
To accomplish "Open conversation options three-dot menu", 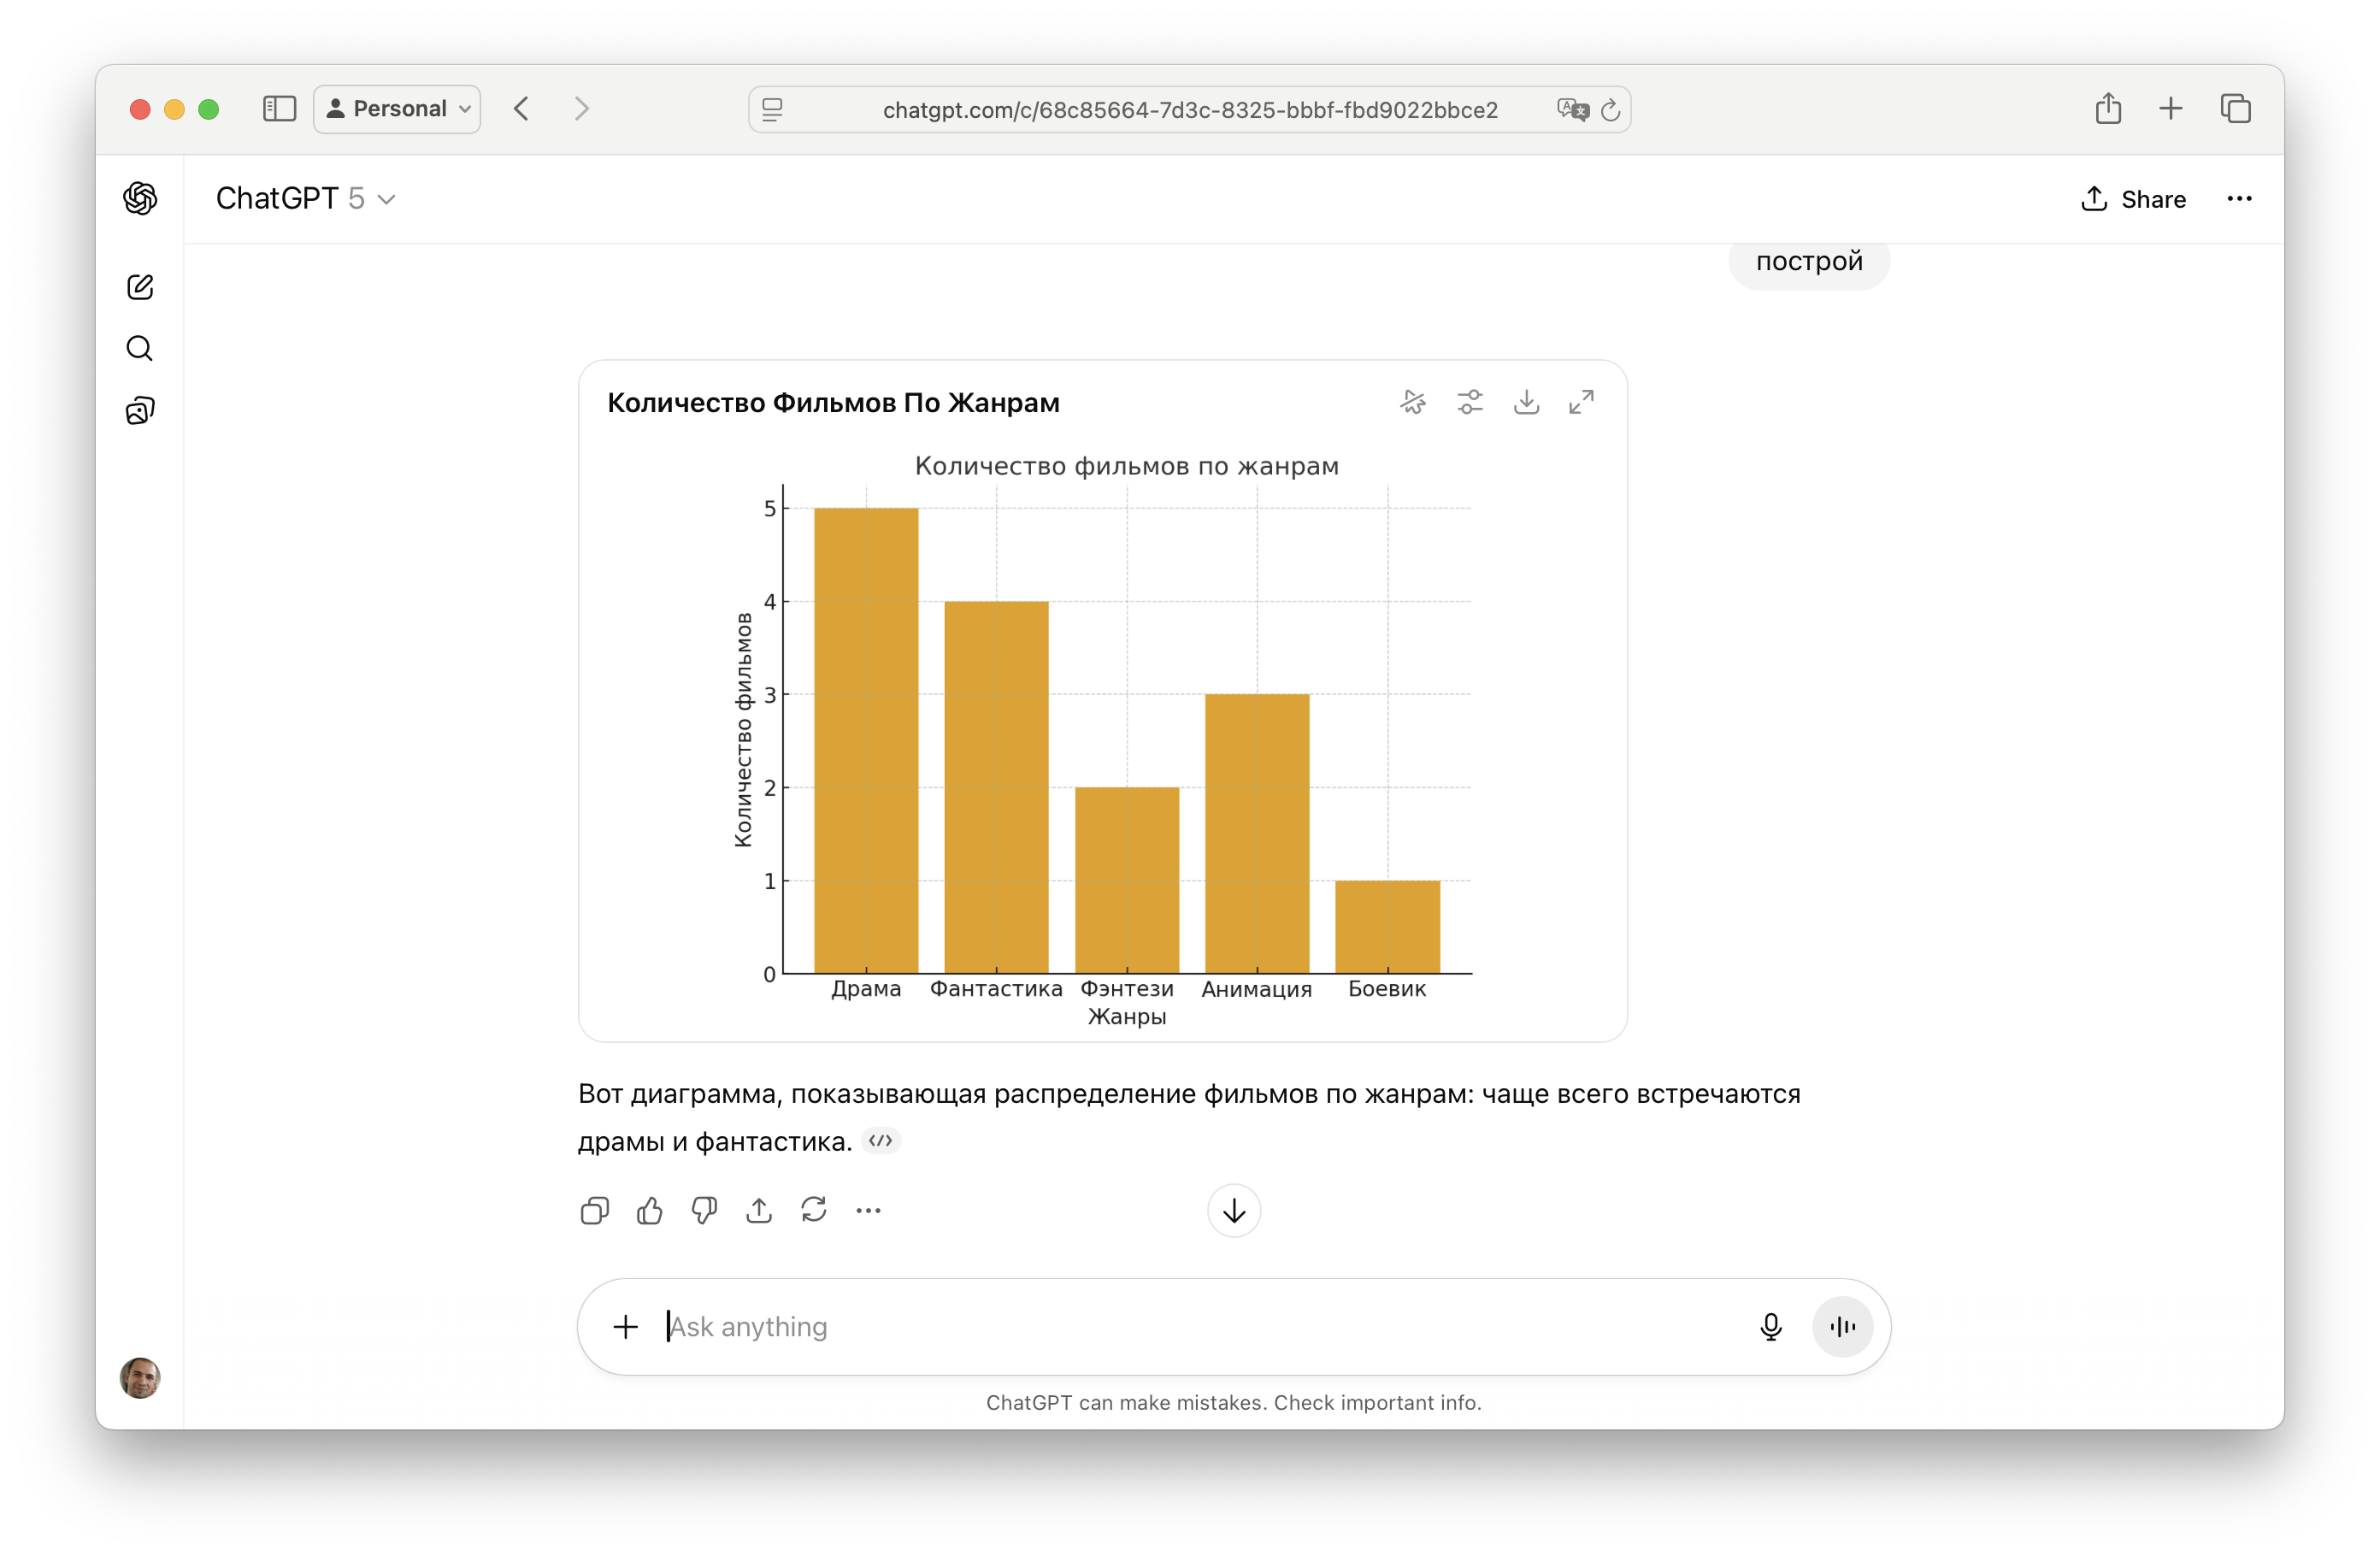I will coord(2239,199).
